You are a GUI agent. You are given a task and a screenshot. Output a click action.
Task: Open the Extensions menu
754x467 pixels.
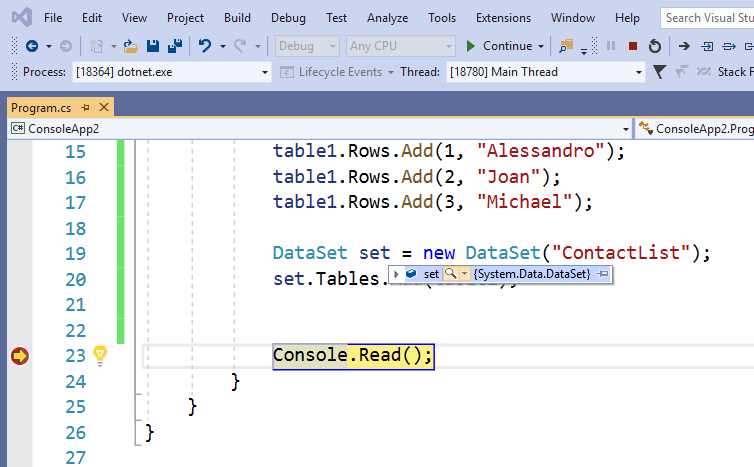503,18
